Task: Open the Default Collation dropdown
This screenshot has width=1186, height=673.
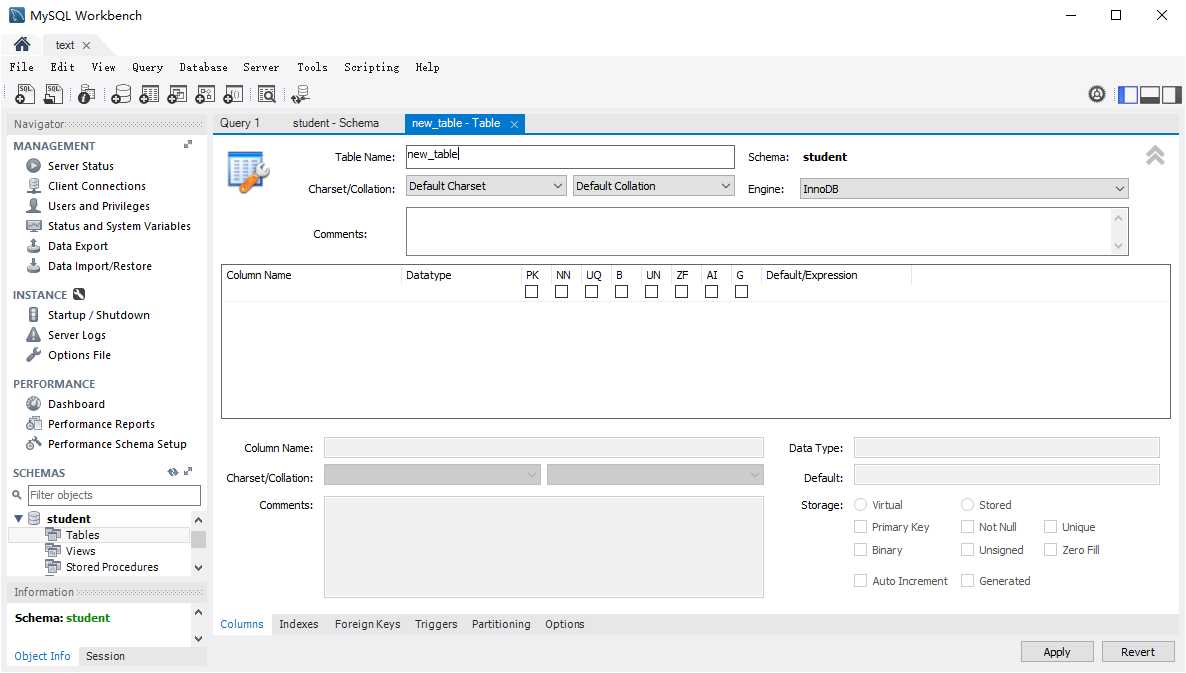Action: pos(654,186)
